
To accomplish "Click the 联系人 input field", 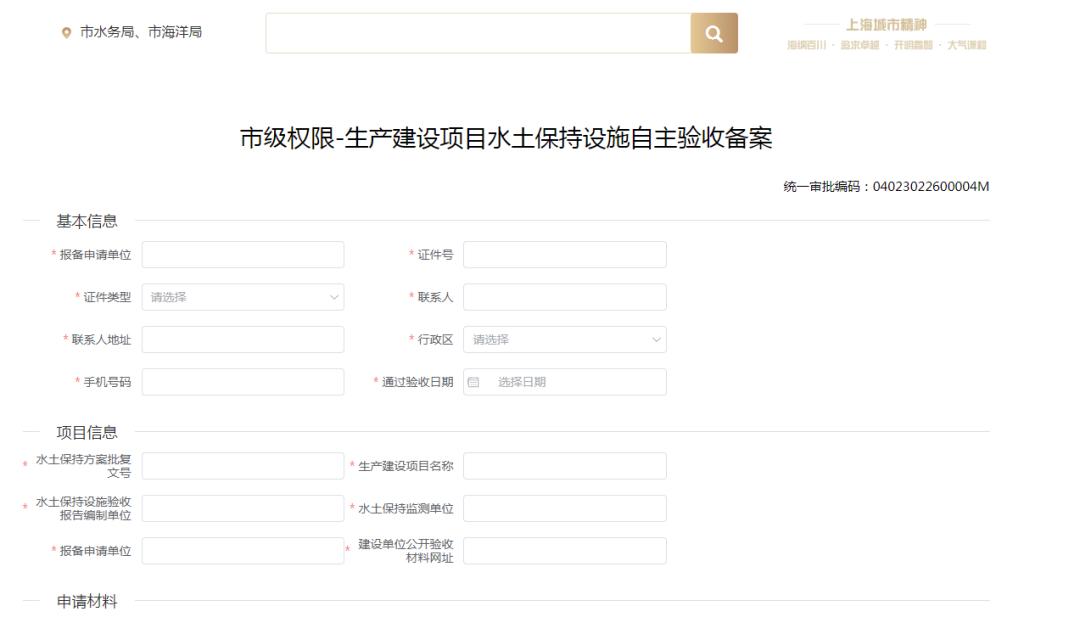I will [565, 297].
